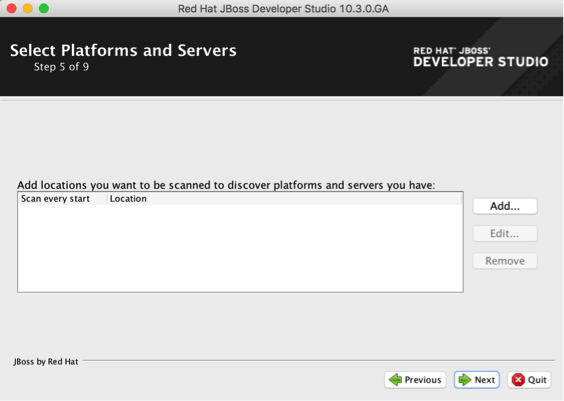This screenshot has width=564, height=401.
Task: Quit the installer
Action: 529,380
